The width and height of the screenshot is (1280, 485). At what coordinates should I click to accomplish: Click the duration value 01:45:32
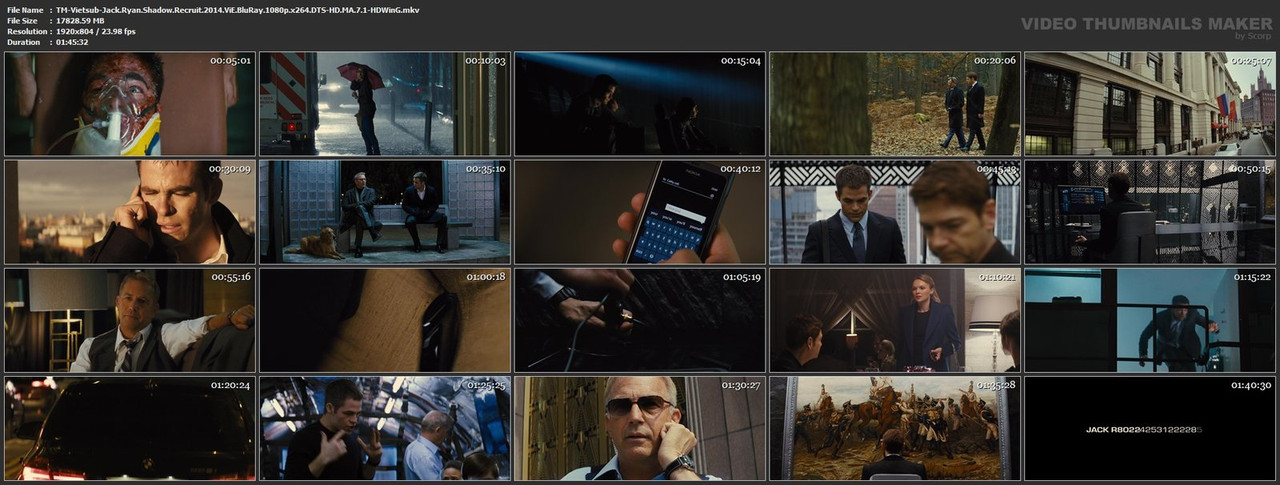point(72,43)
